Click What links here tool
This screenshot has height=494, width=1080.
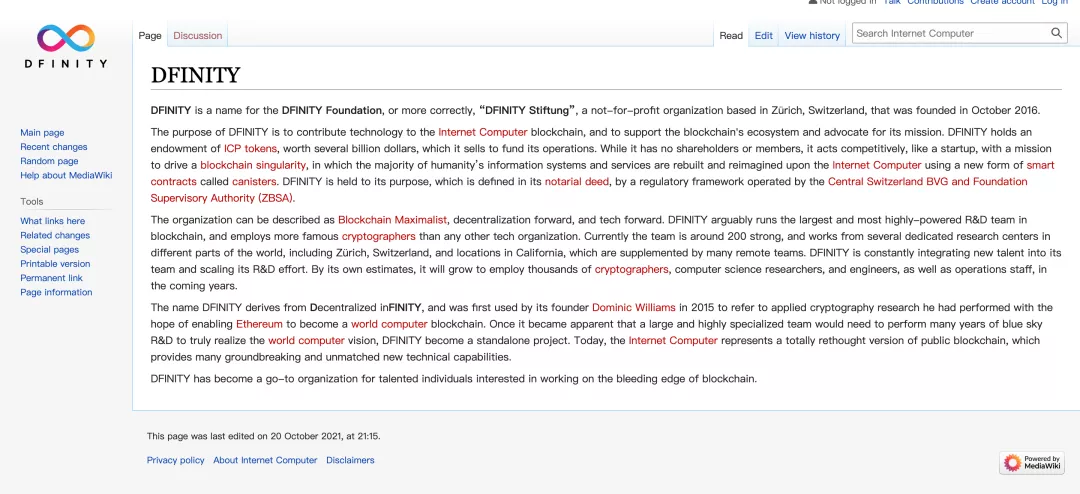(x=52, y=221)
